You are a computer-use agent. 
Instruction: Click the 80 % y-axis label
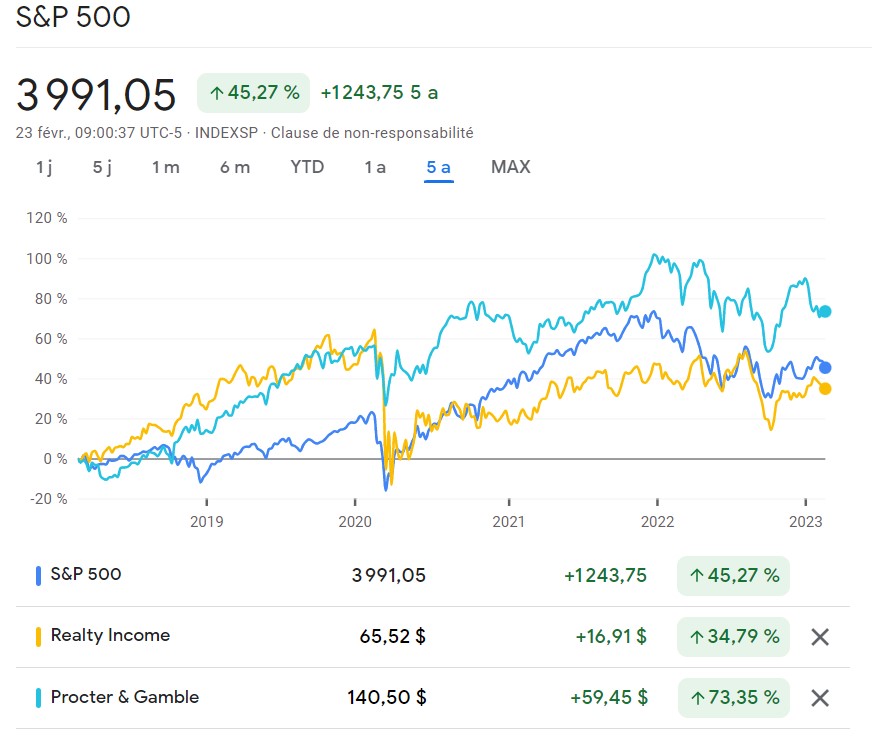[51, 299]
